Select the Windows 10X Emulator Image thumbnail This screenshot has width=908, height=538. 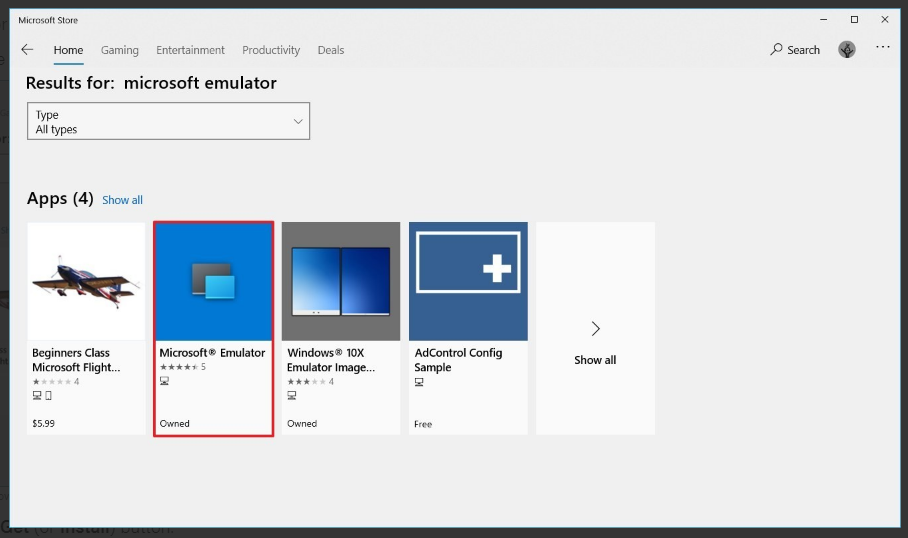coord(341,282)
